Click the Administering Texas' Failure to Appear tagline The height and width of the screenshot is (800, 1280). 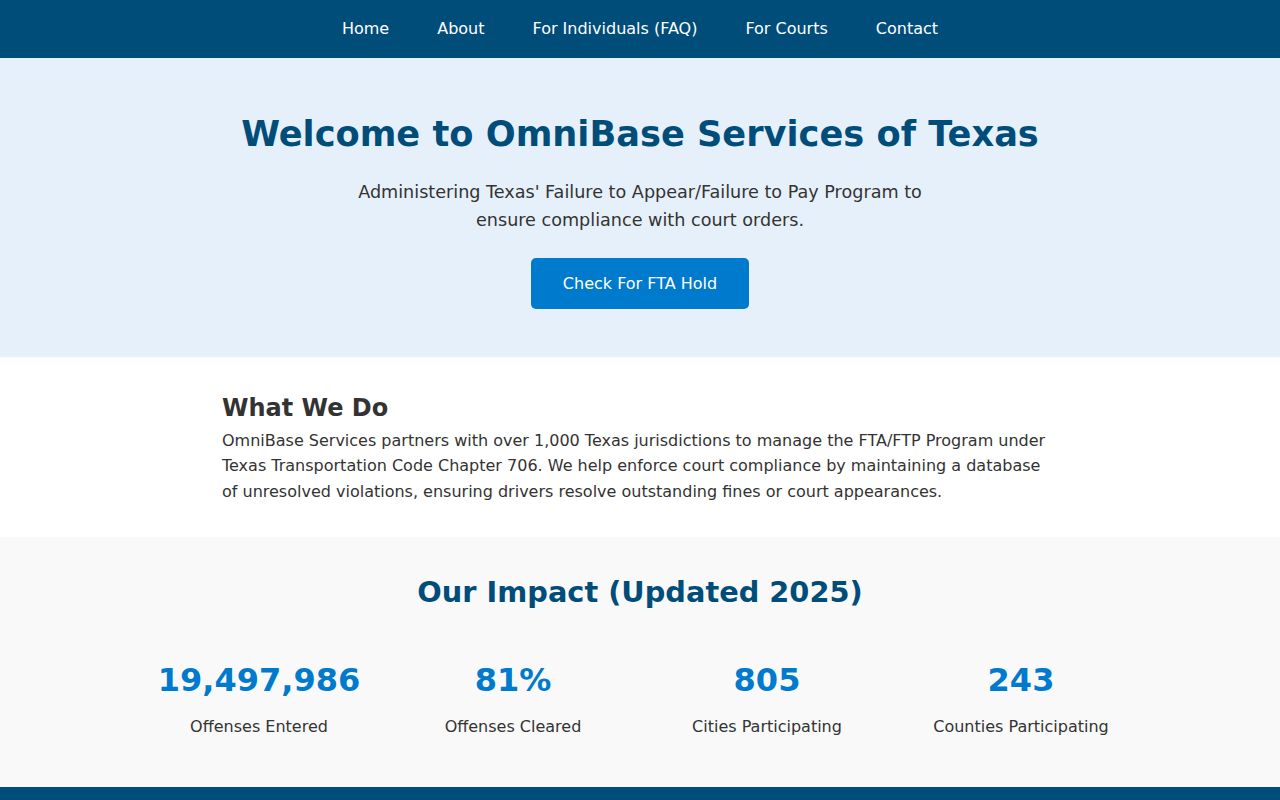click(640, 206)
